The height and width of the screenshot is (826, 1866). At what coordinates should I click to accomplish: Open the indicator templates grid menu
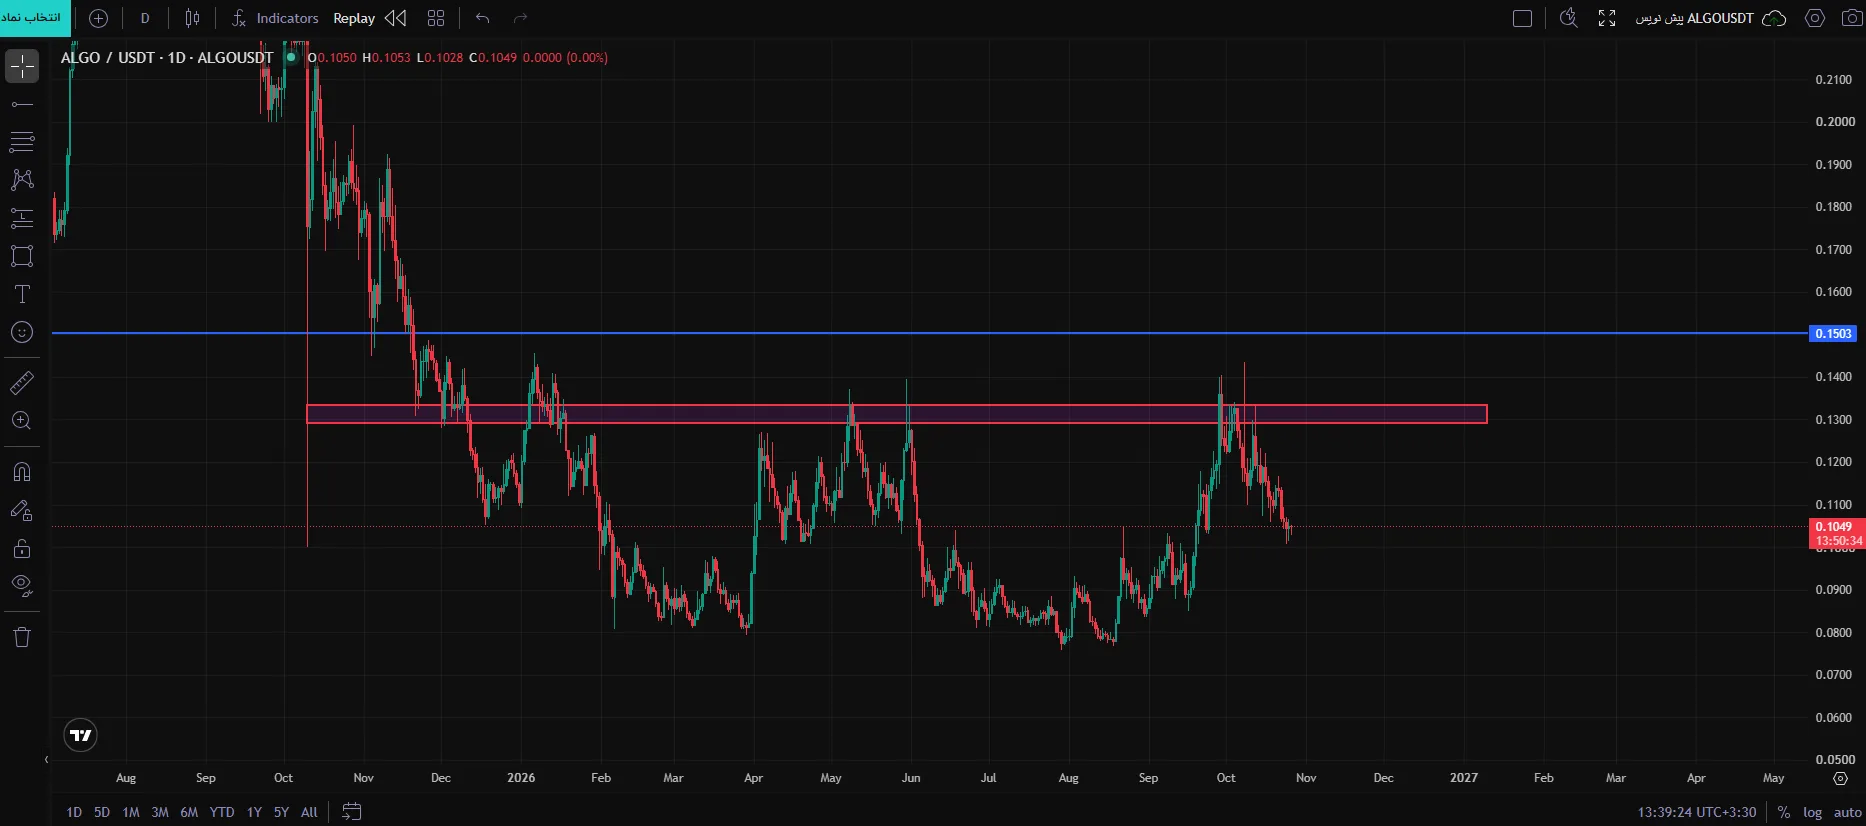pyautogui.click(x=435, y=18)
